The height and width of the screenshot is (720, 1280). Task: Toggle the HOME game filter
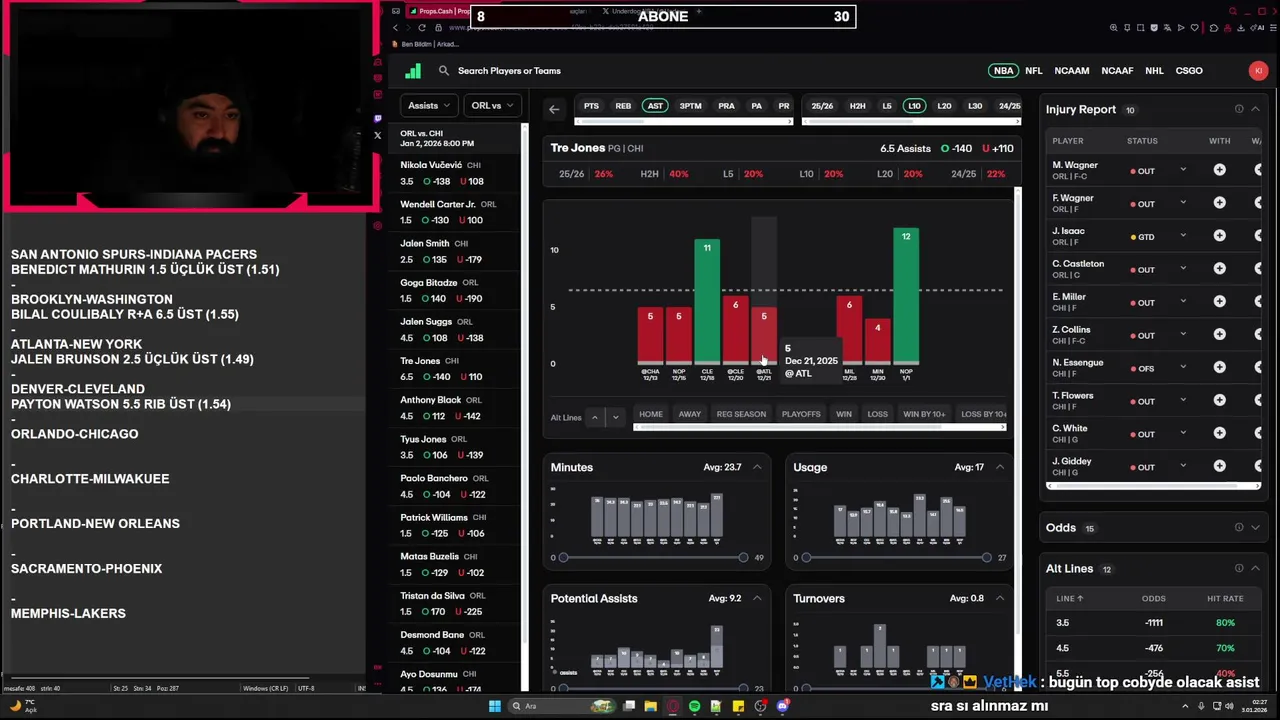click(x=651, y=414)
